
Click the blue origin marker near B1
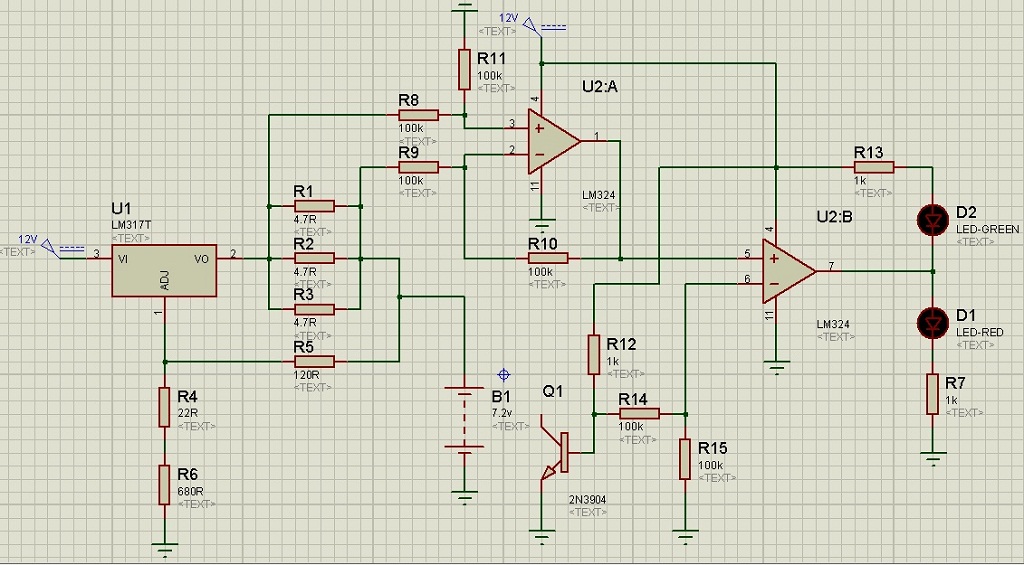504,375
